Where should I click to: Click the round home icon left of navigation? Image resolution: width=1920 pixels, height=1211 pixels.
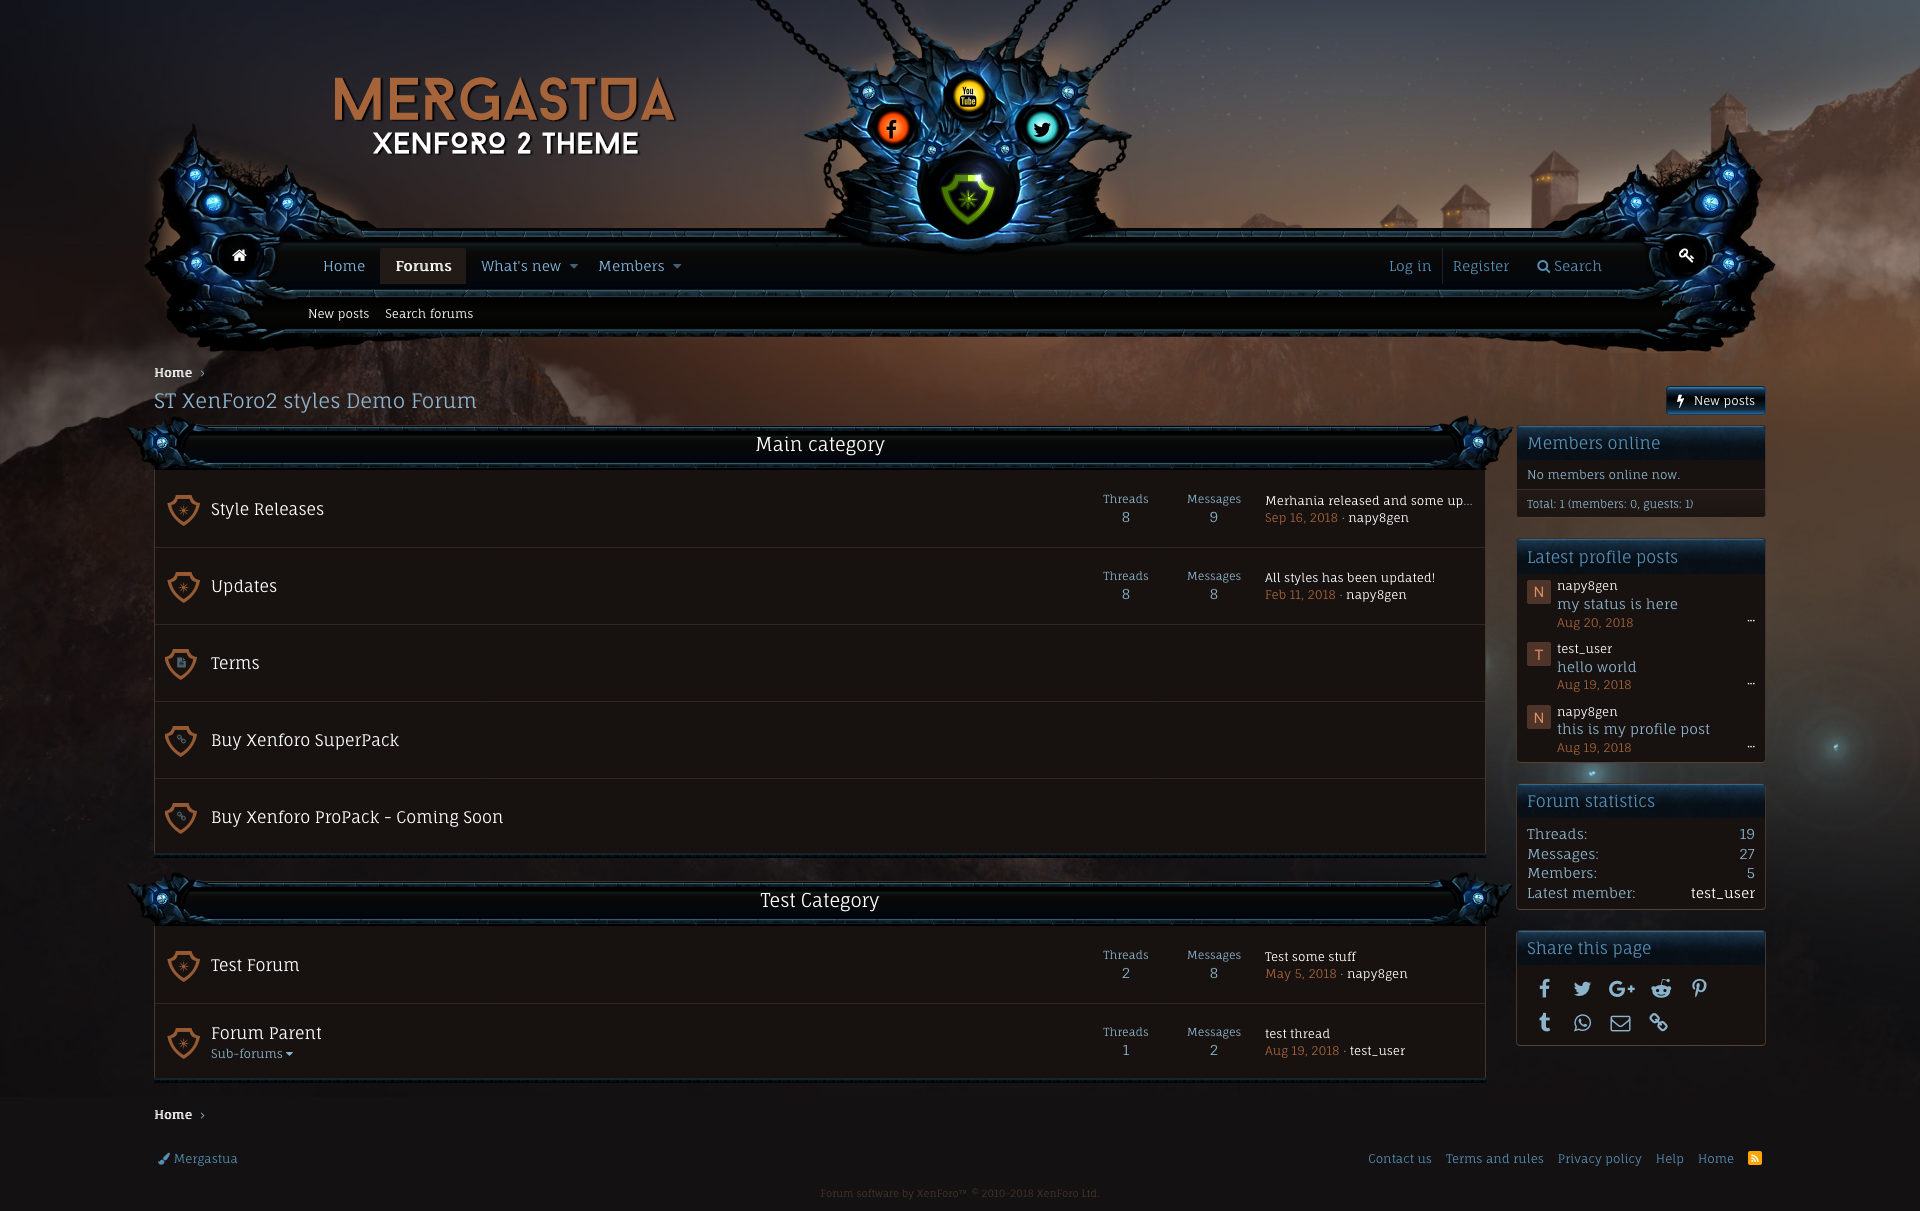coord(239,256)
